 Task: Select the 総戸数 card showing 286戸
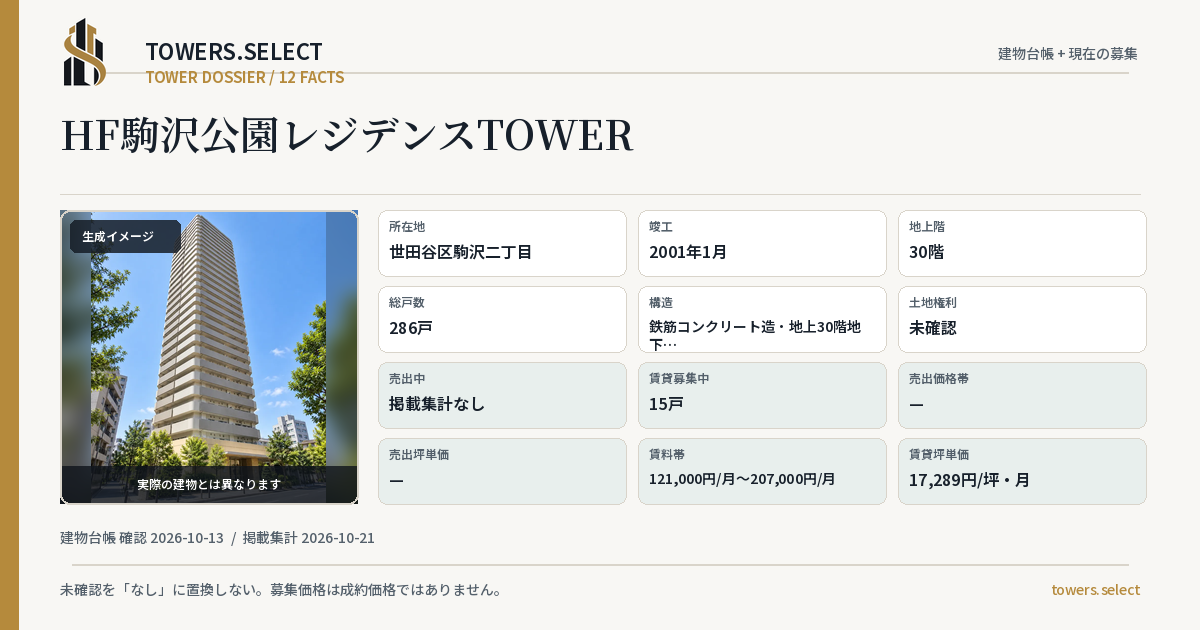[x=502, y=319]
